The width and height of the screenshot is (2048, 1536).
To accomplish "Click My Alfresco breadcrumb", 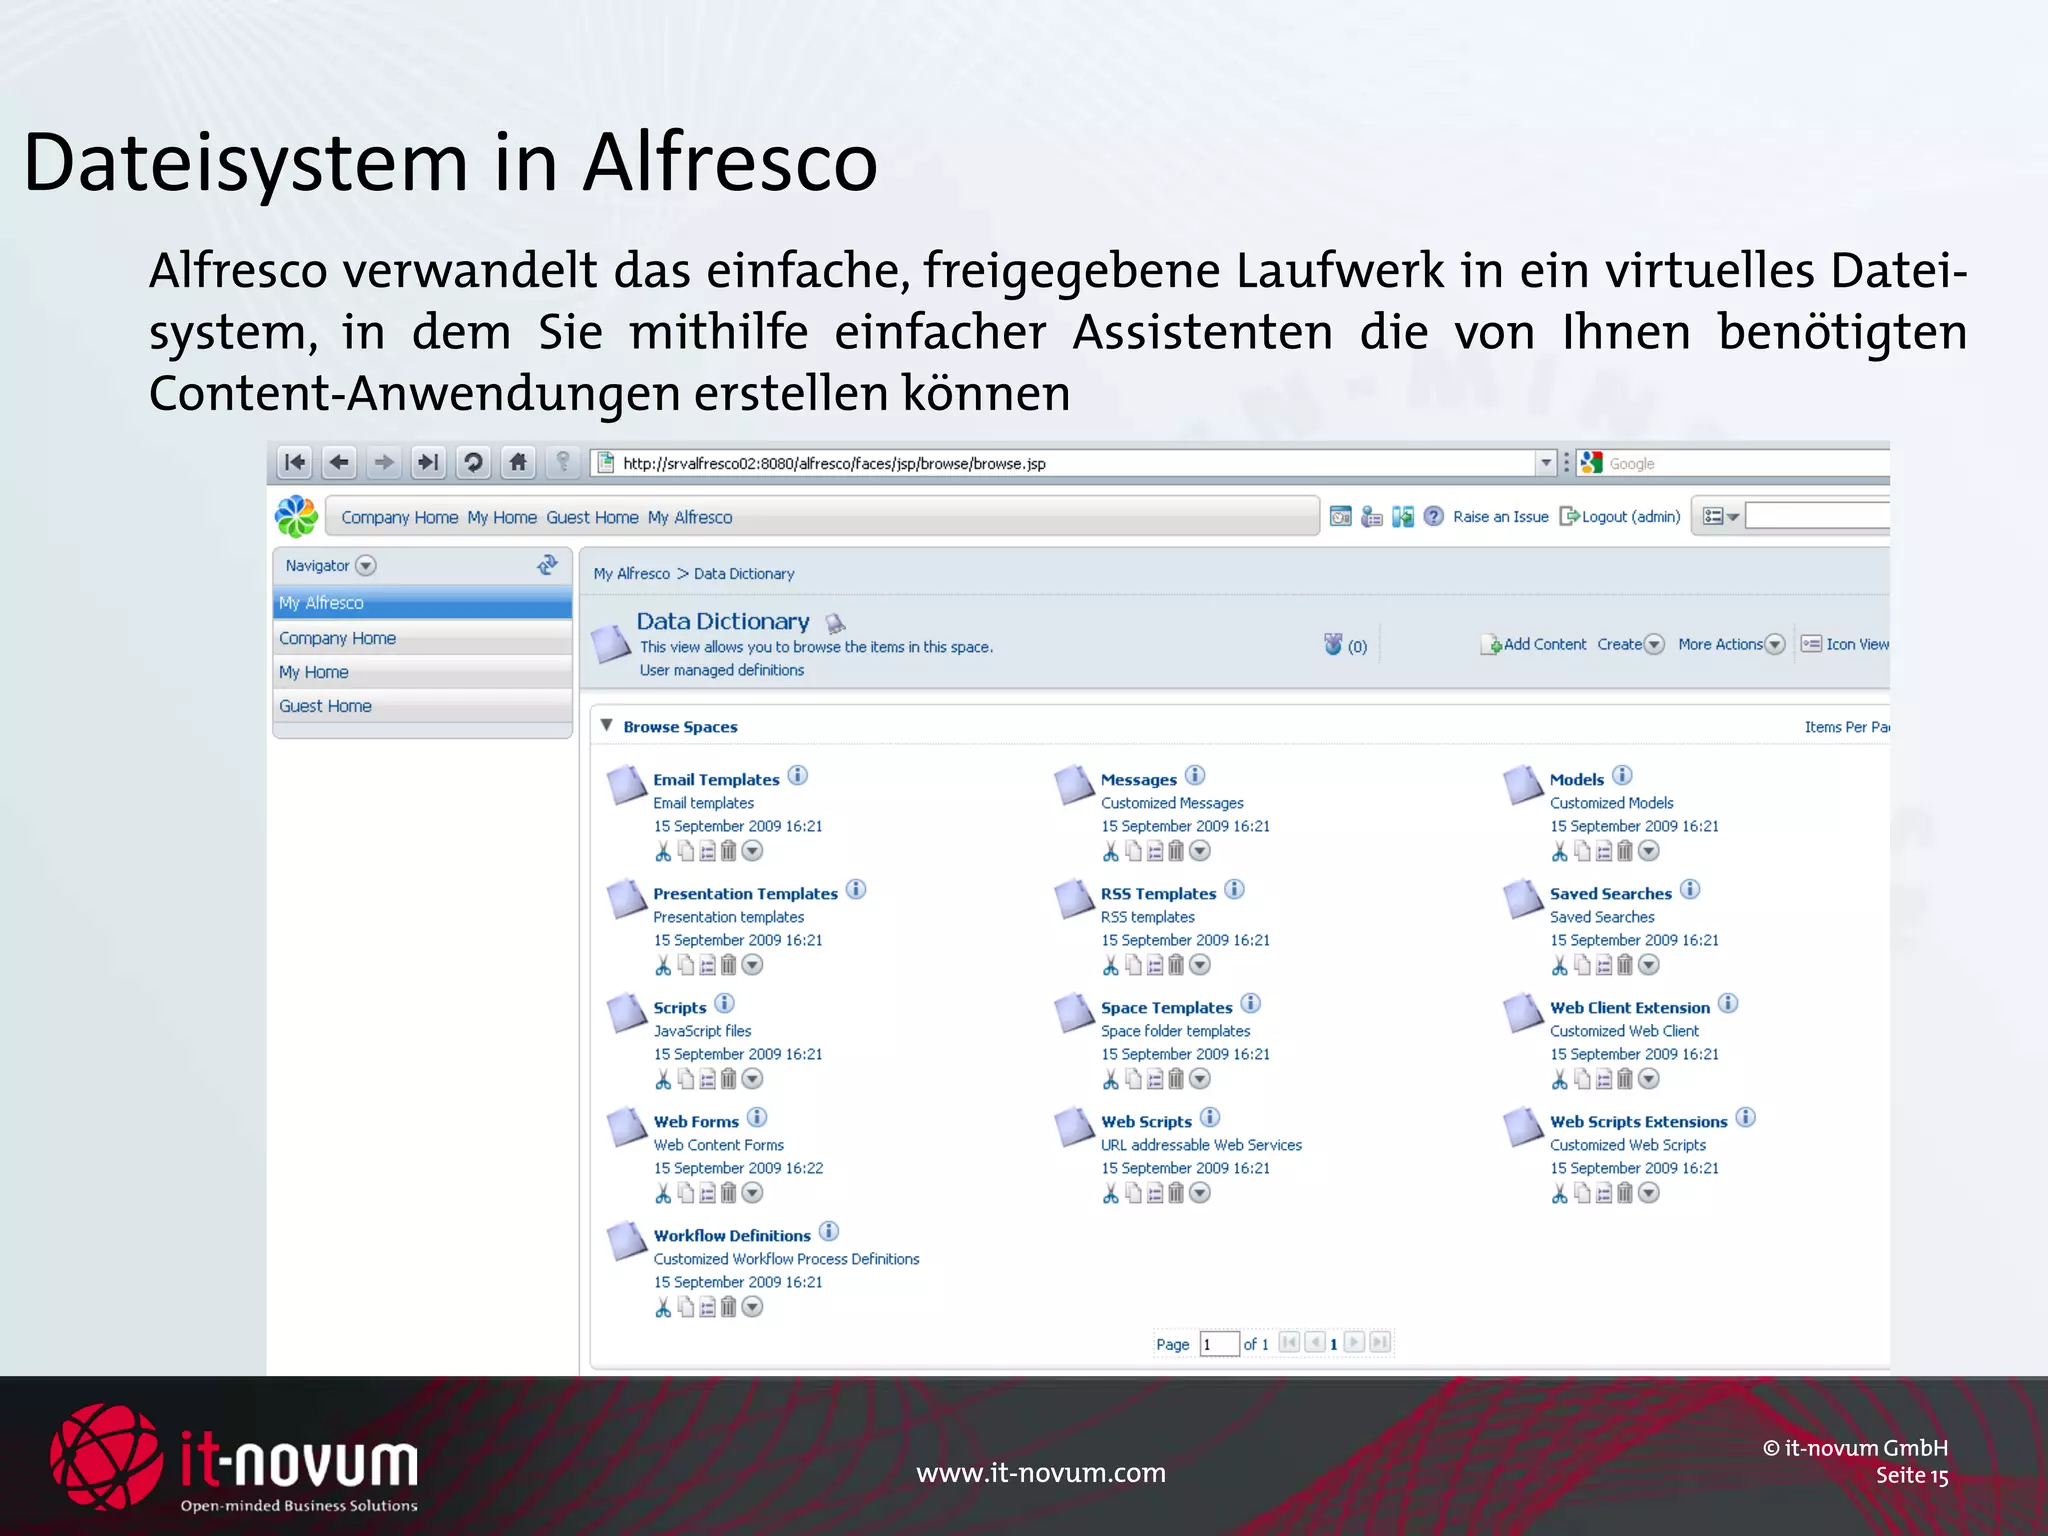I will (x=632, y=573).
